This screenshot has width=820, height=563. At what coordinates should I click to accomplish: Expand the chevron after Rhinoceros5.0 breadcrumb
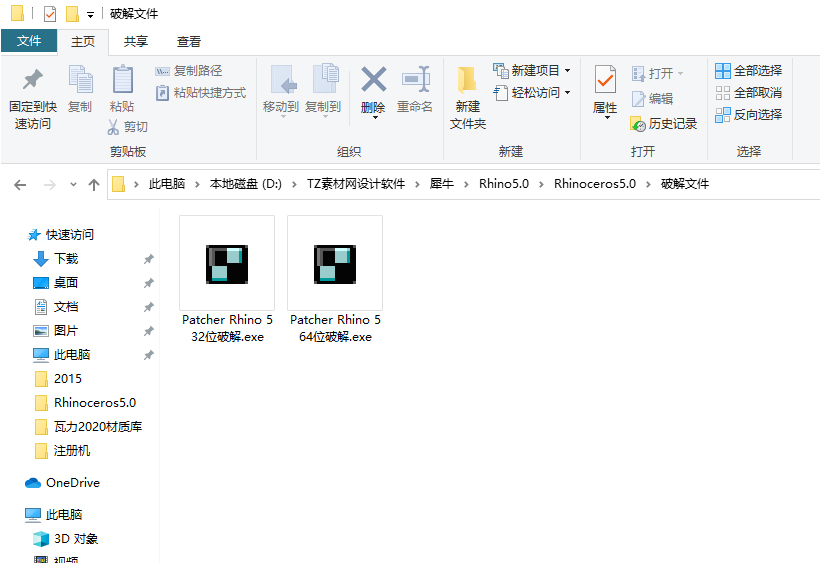point(648,184)
